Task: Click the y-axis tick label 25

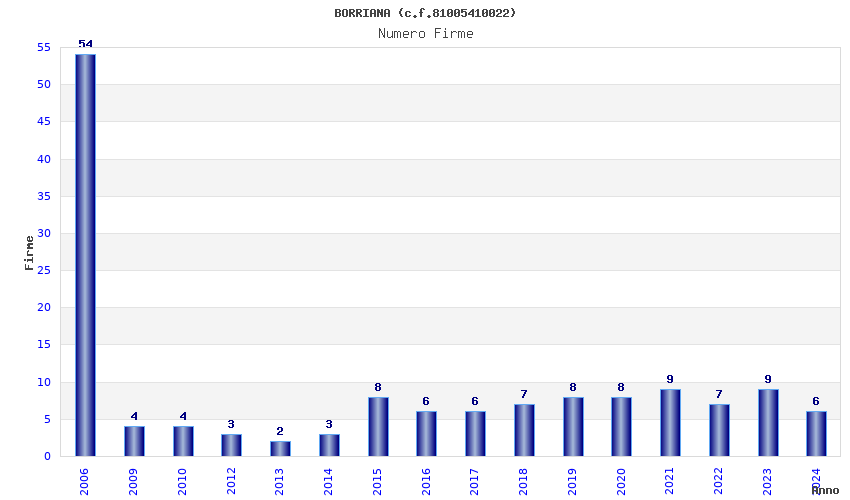Action: click(x=44, y=270)
